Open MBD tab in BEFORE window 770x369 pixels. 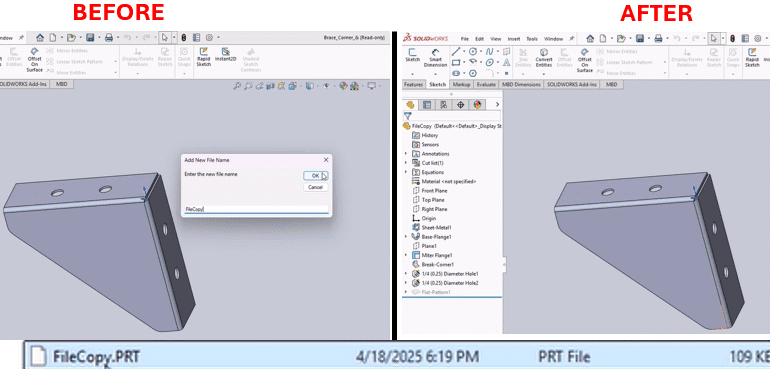[x=61, y=85]
